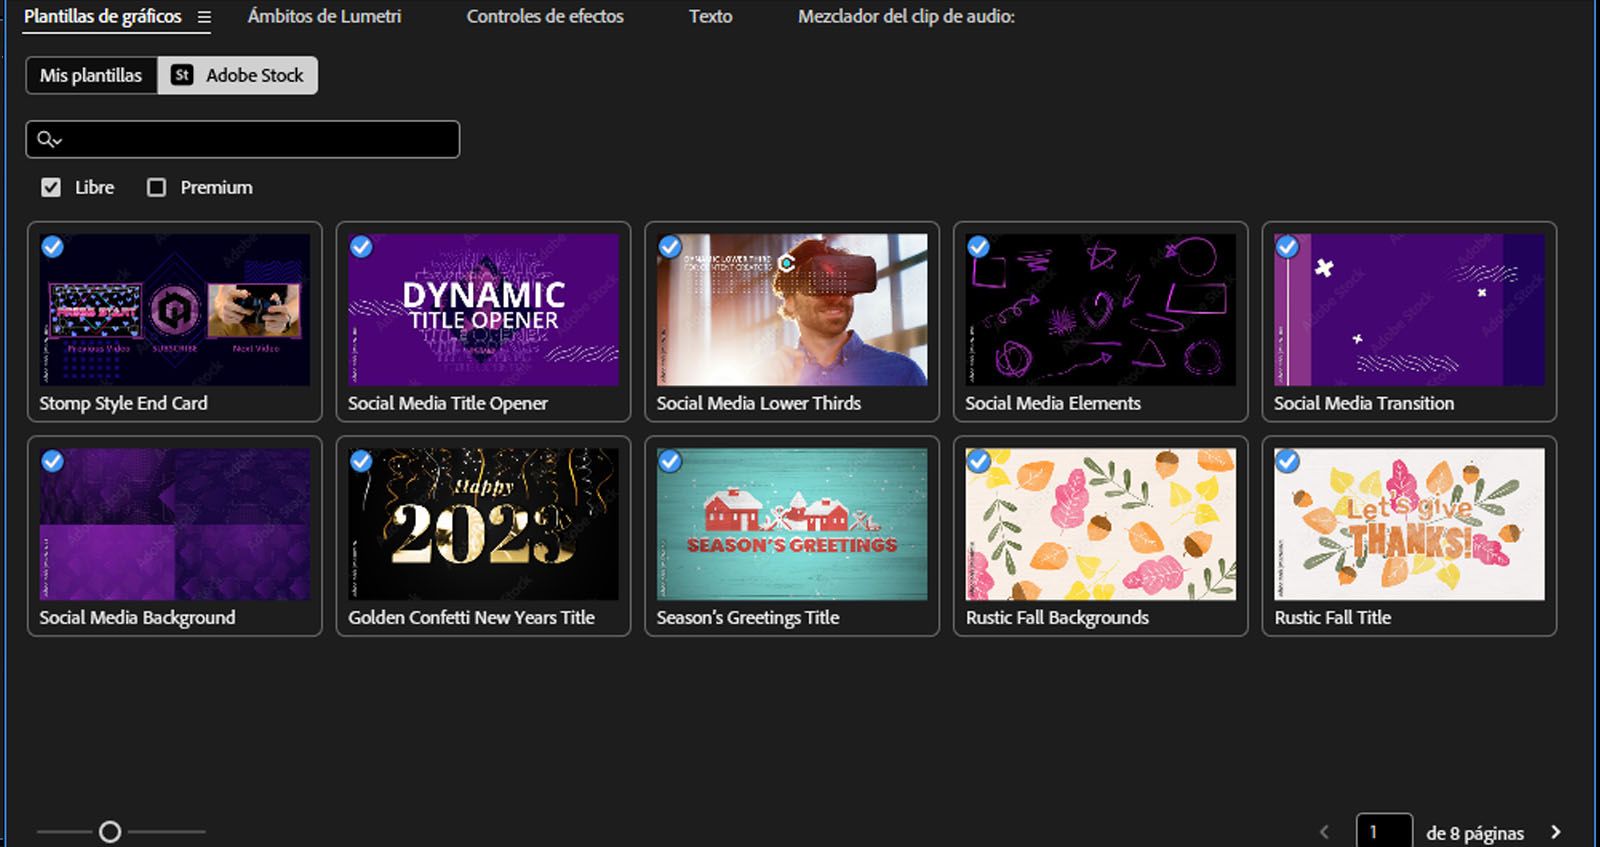This screenshot has height=847, width=1600.
Task: Click the blue check badge on Social Media Elements
Action: point(979,247)
